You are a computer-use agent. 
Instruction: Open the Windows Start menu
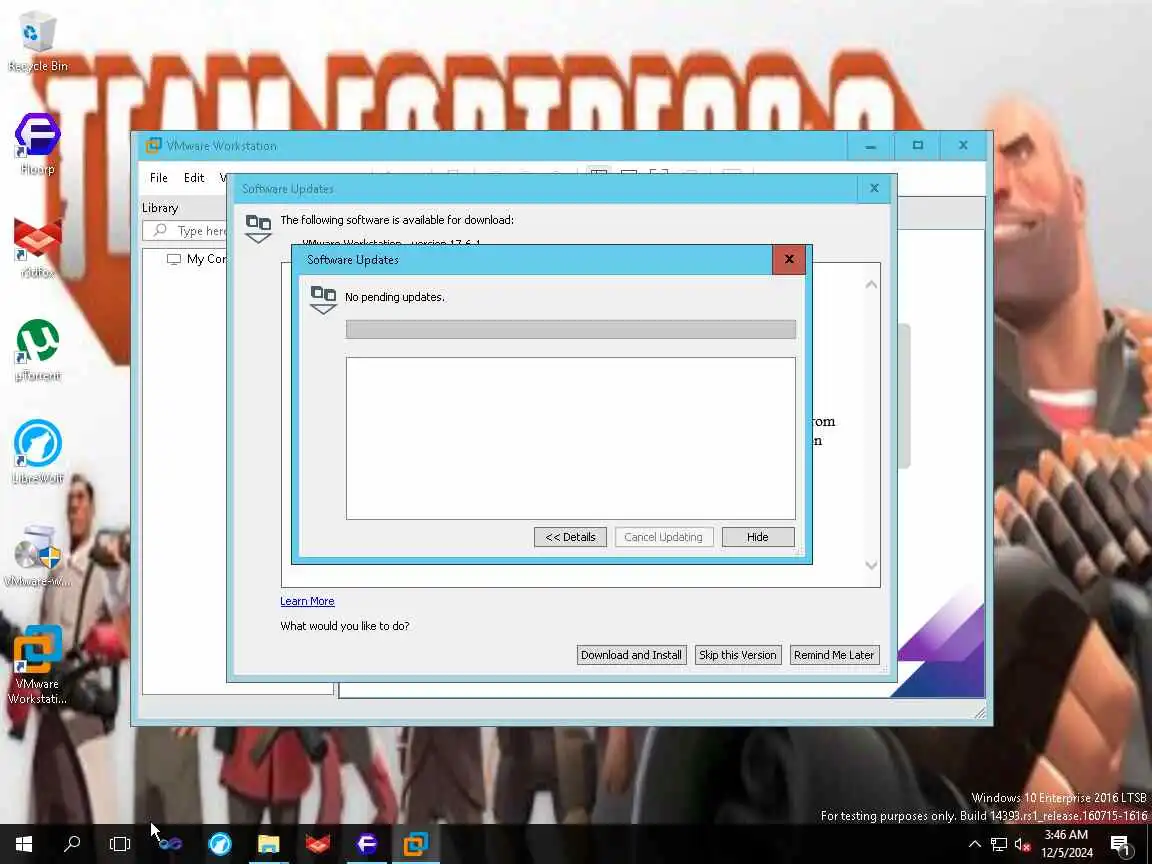point(24,843)
